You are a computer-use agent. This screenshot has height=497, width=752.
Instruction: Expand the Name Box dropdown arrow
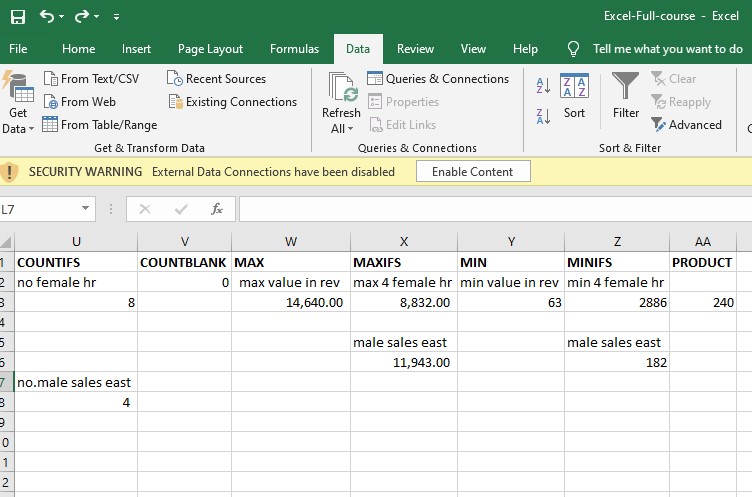pos(85,208)
